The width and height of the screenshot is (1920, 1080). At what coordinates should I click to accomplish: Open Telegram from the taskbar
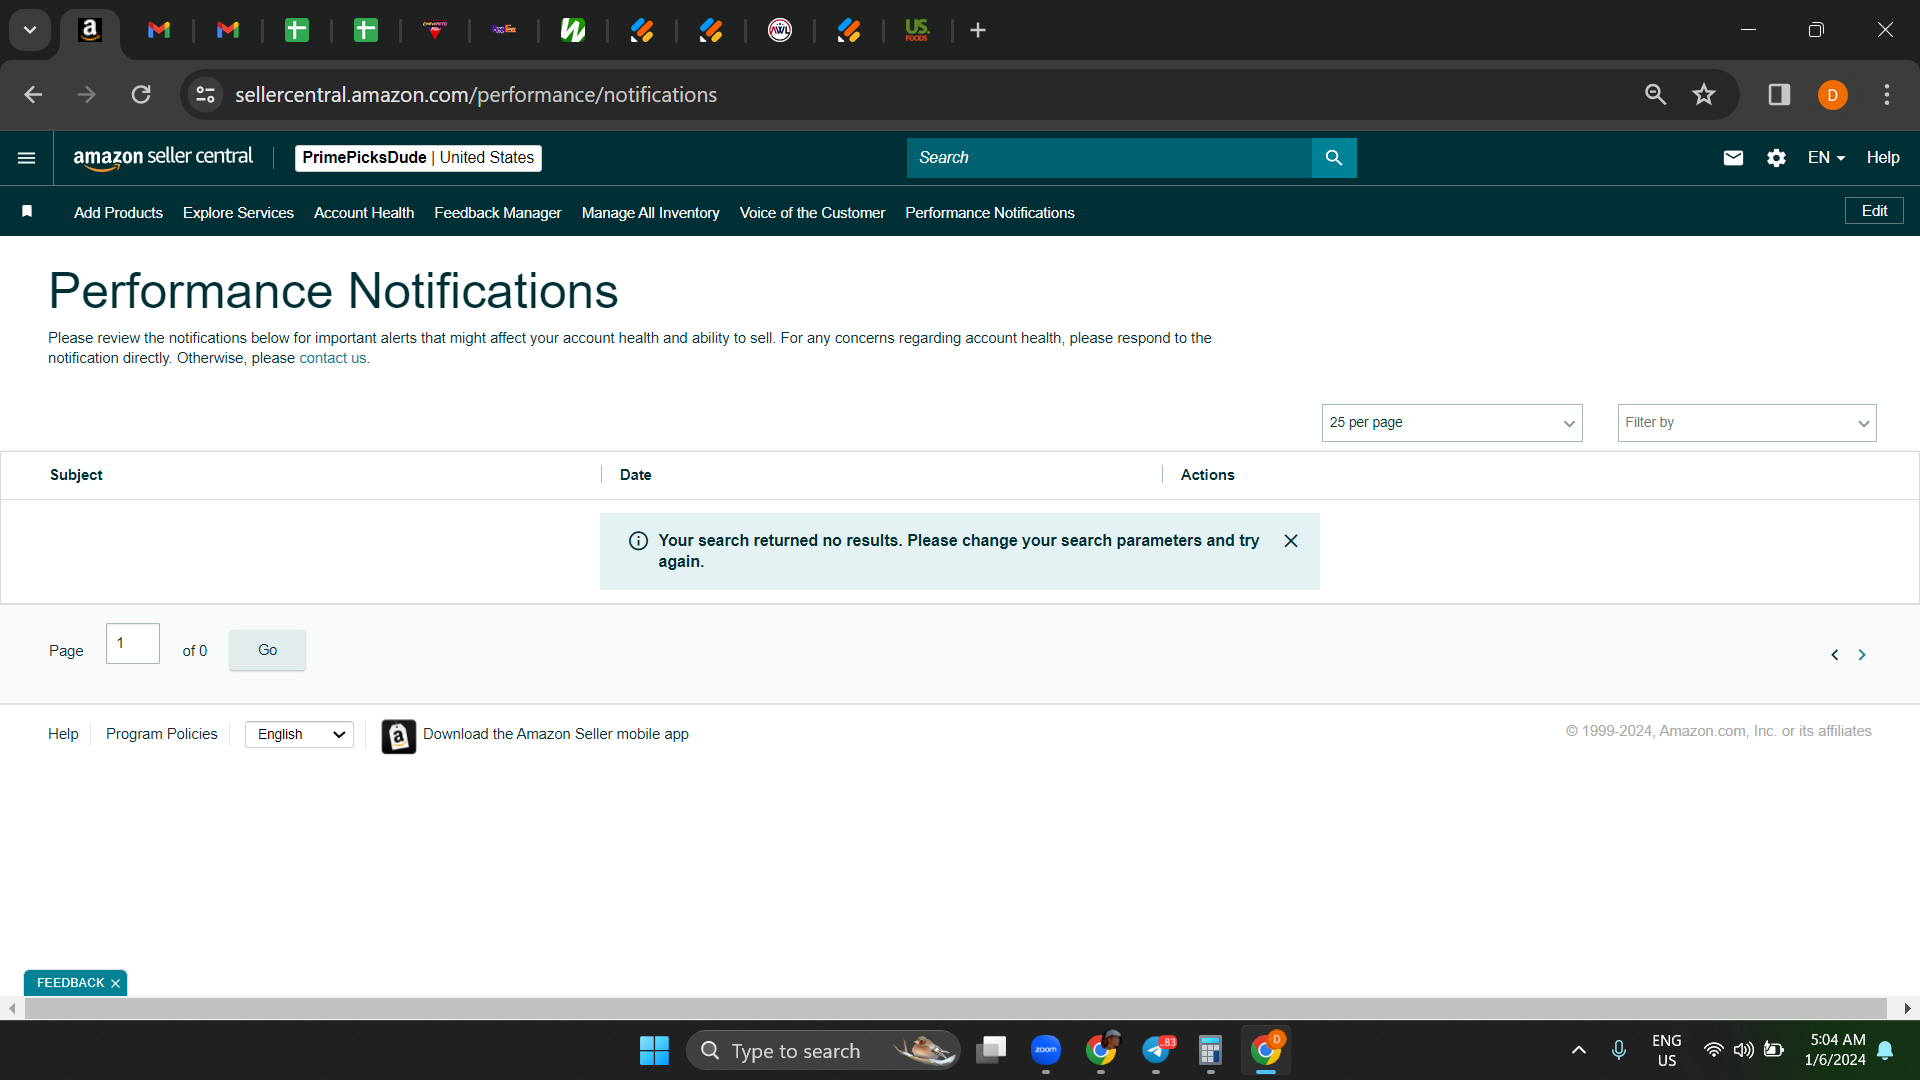pyautogui.click(x=1157, y=1050)
